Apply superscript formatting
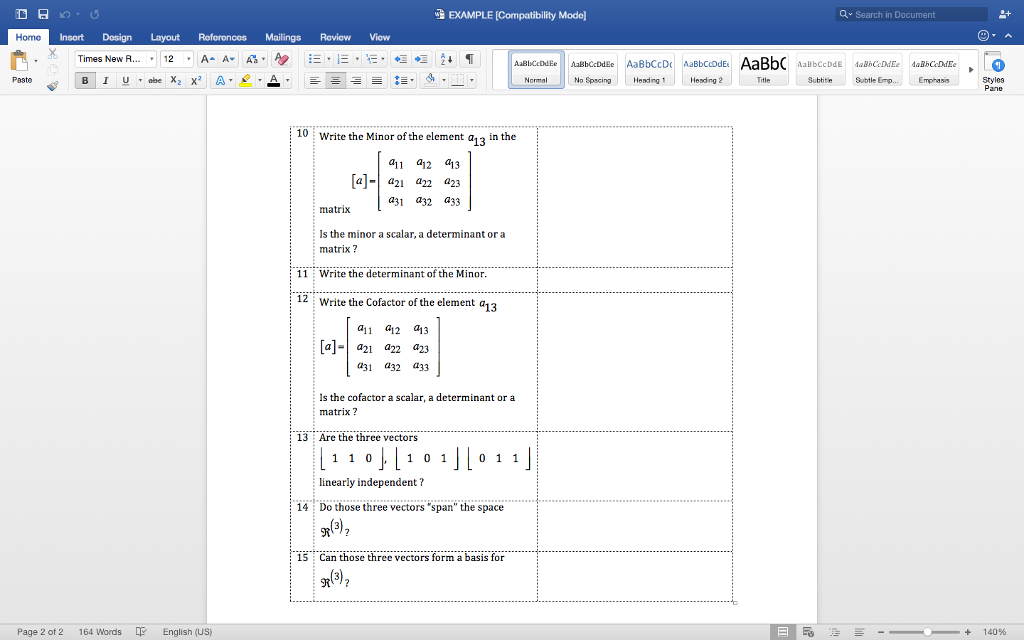Screen dimensions: 1024x640 click(x=196, y=80)
